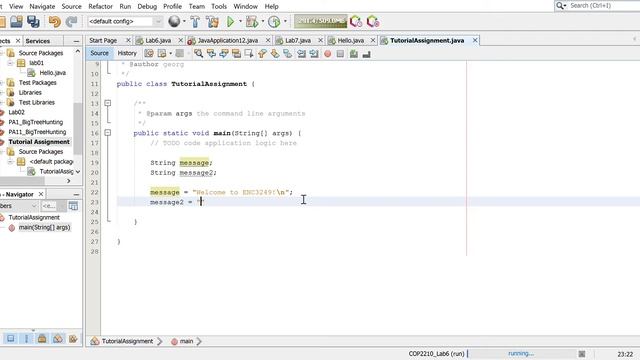640x360 pixels.
Task: Click the Clean and Build Project icon
Action: coord(212,22)
